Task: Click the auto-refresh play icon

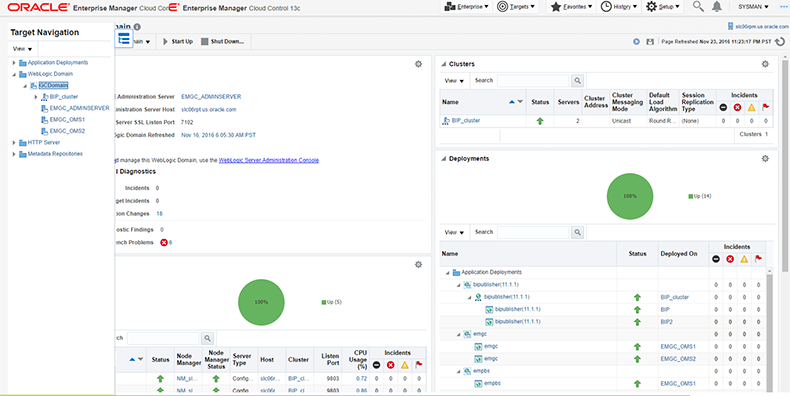Action: (x=637, y=42)
